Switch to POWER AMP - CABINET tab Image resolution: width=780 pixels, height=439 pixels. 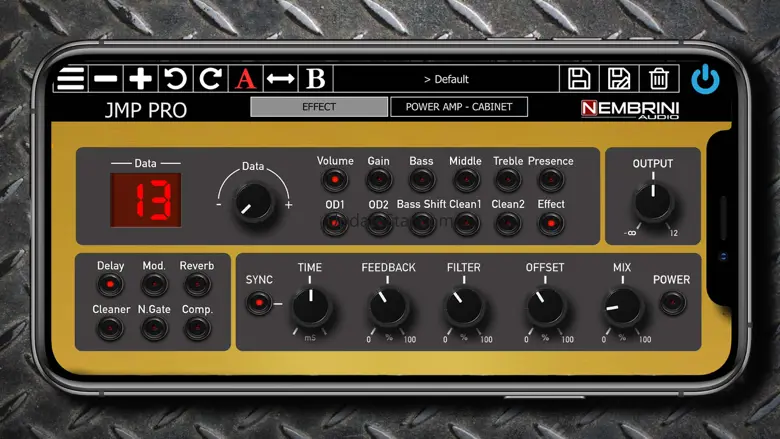tap(459, 107)
